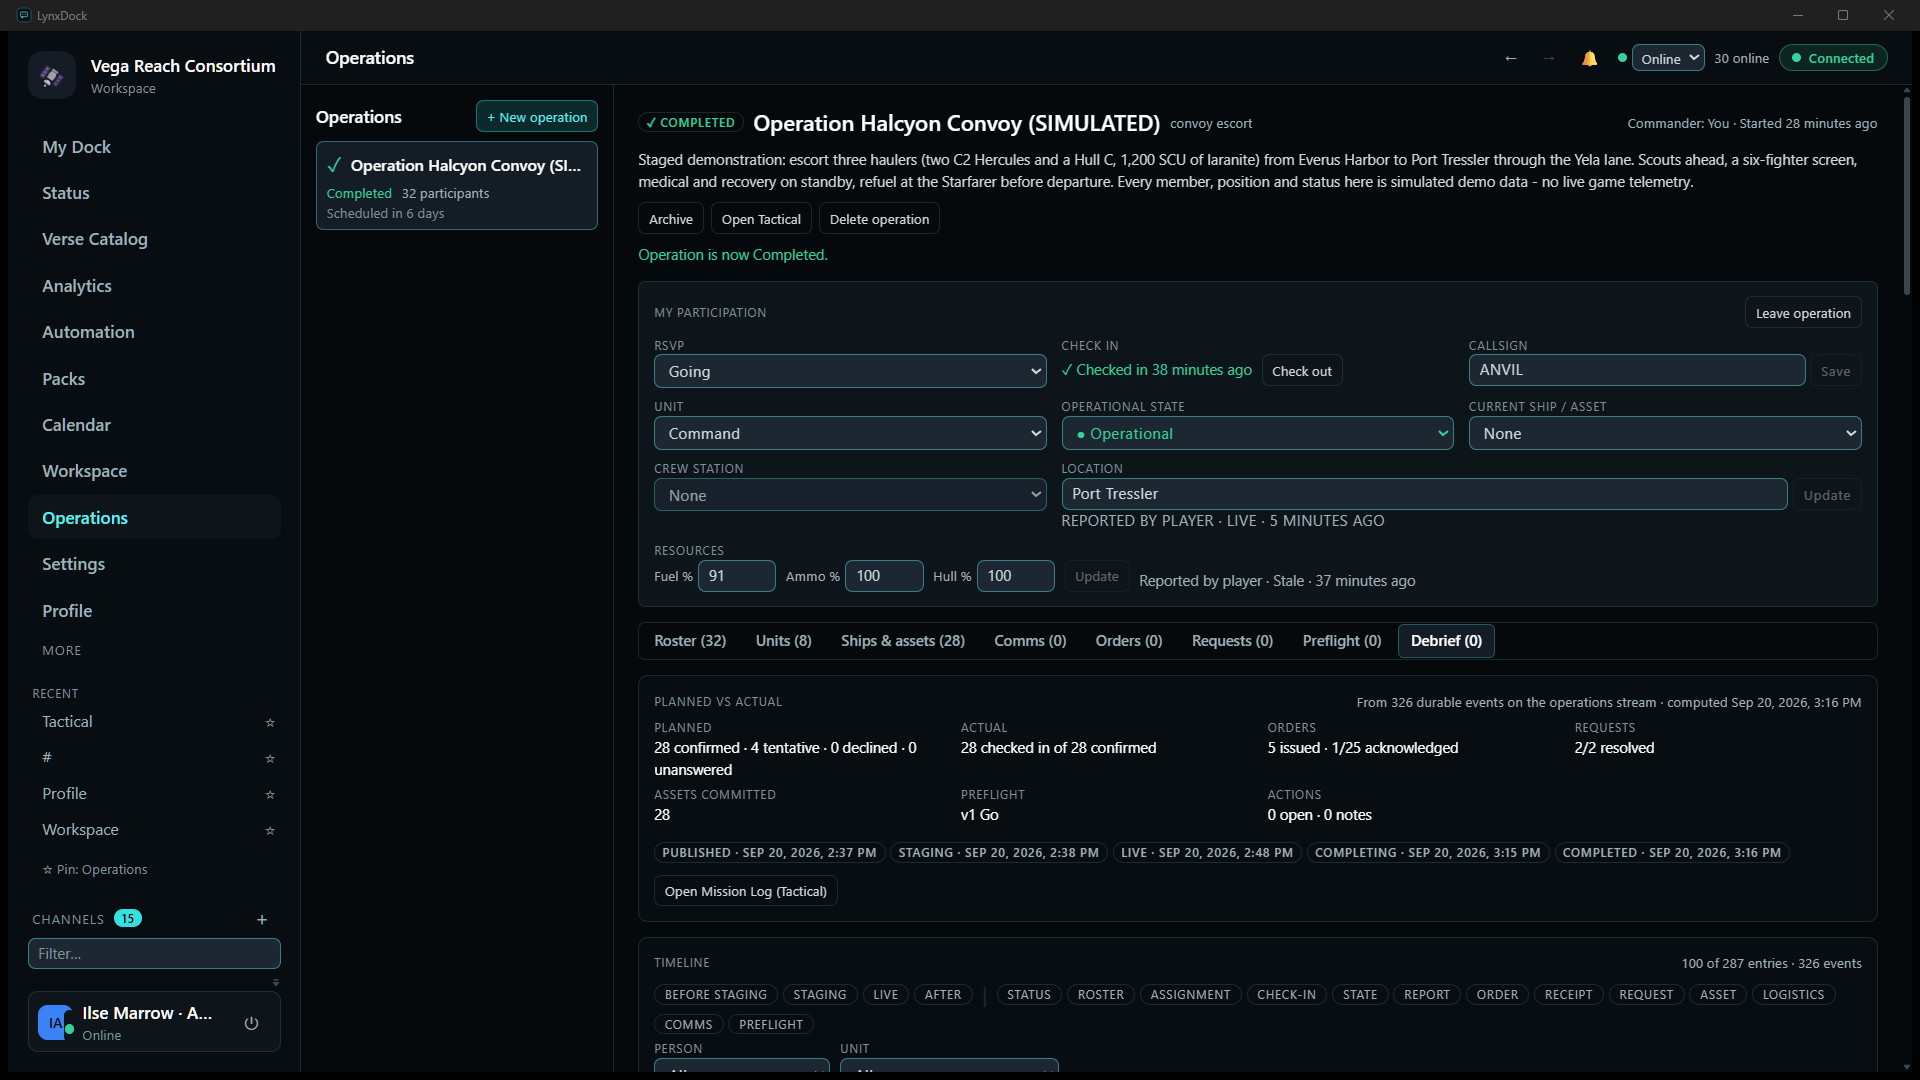Go forward with the right arrow
Viewport: 1920px width, 1080px height.
(1548, 58)
